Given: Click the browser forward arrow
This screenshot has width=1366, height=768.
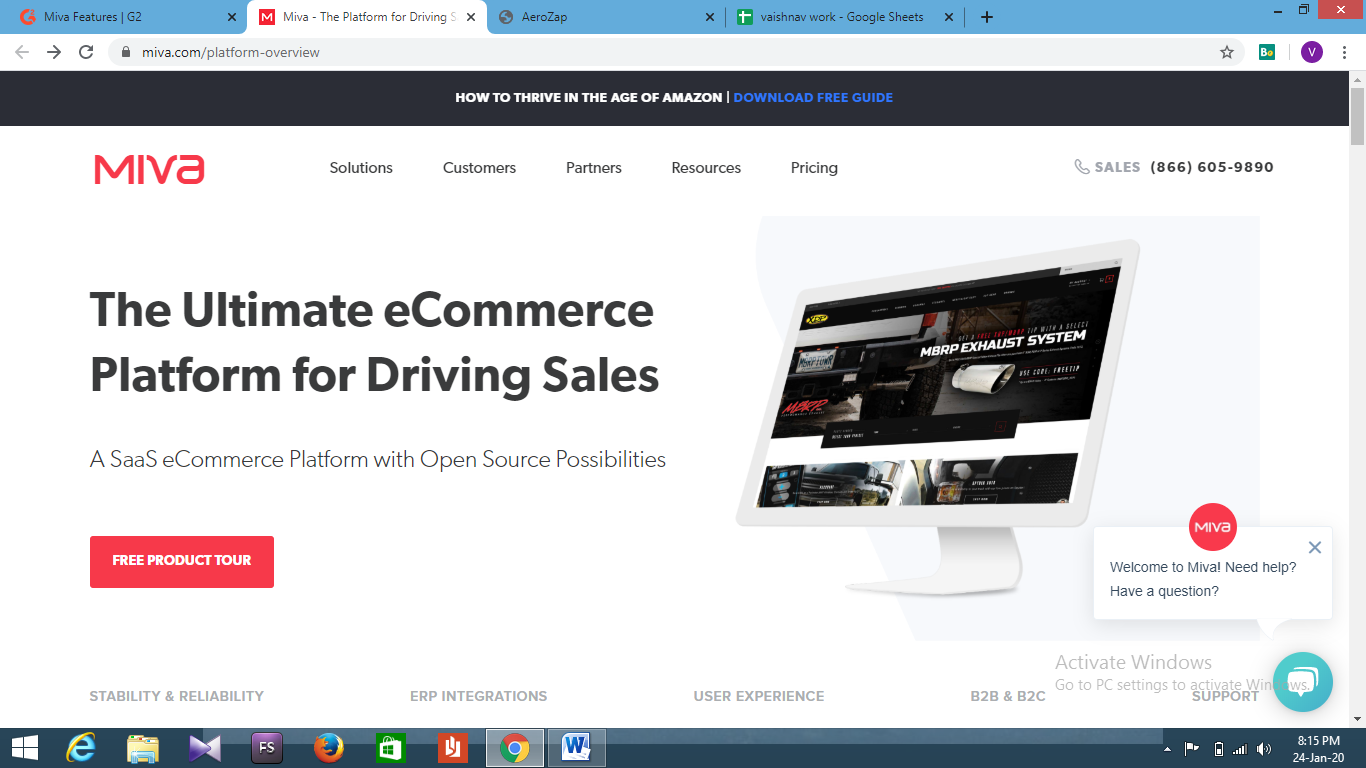Looking at the screenshot, I should [54, 52].
